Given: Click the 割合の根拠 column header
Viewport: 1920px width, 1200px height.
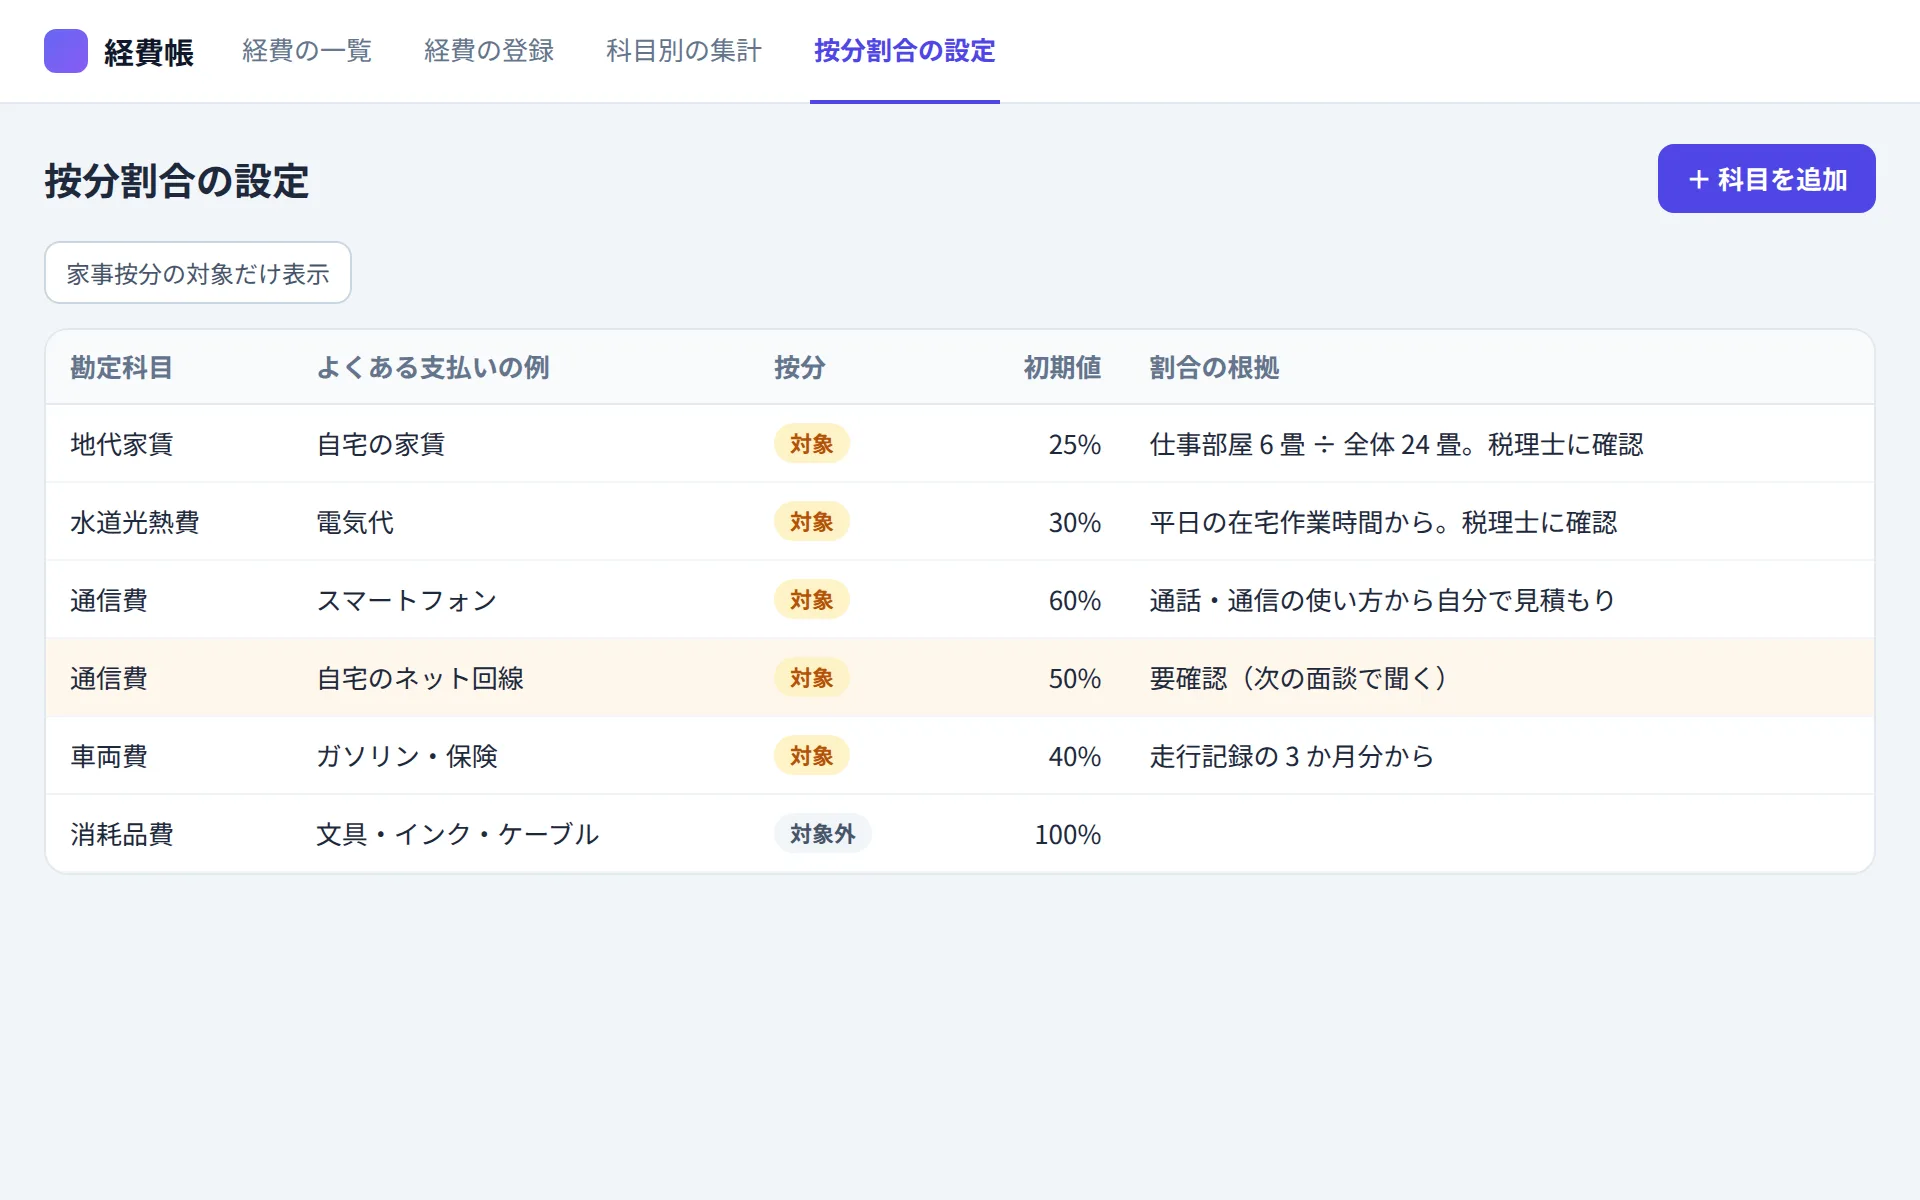Looking at the screenshot, I should click(1214, 368).
